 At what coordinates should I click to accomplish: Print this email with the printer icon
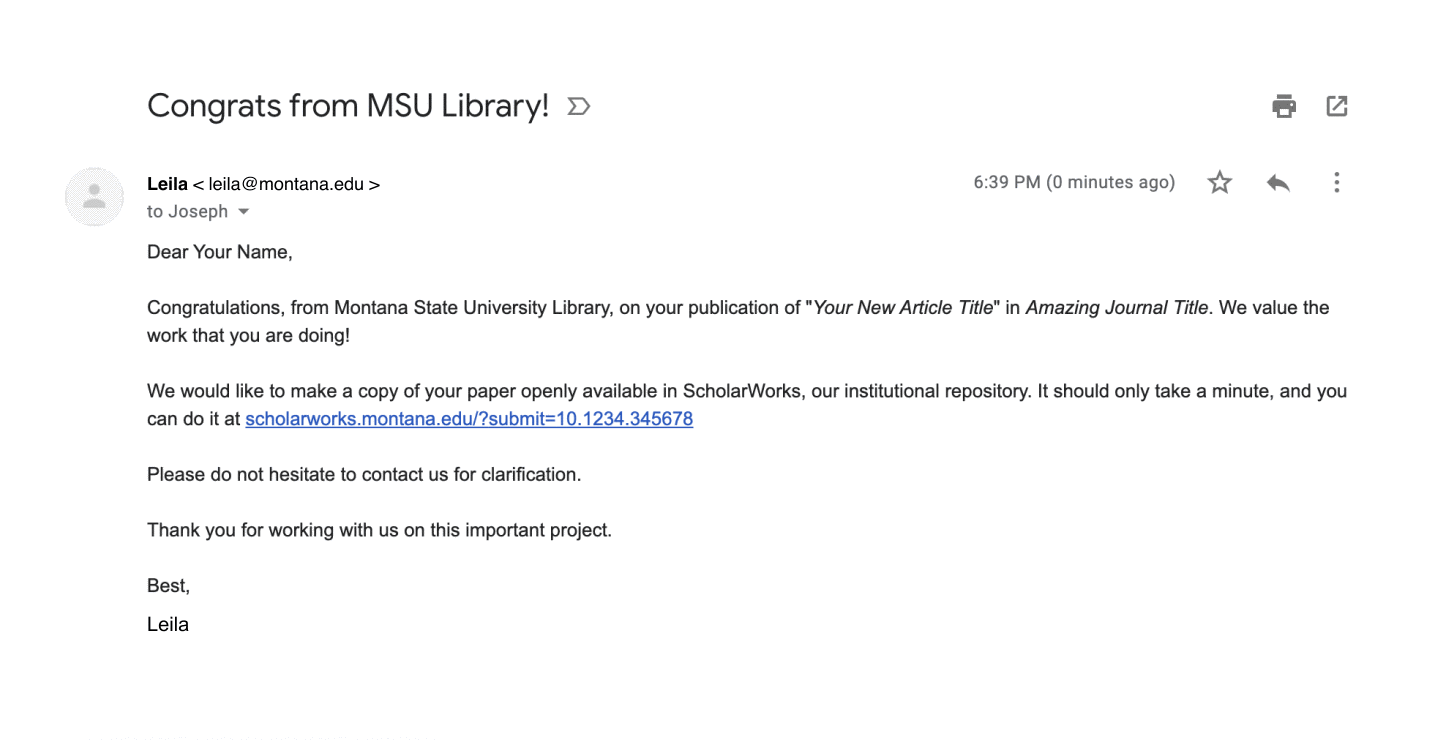(1284, 106)
